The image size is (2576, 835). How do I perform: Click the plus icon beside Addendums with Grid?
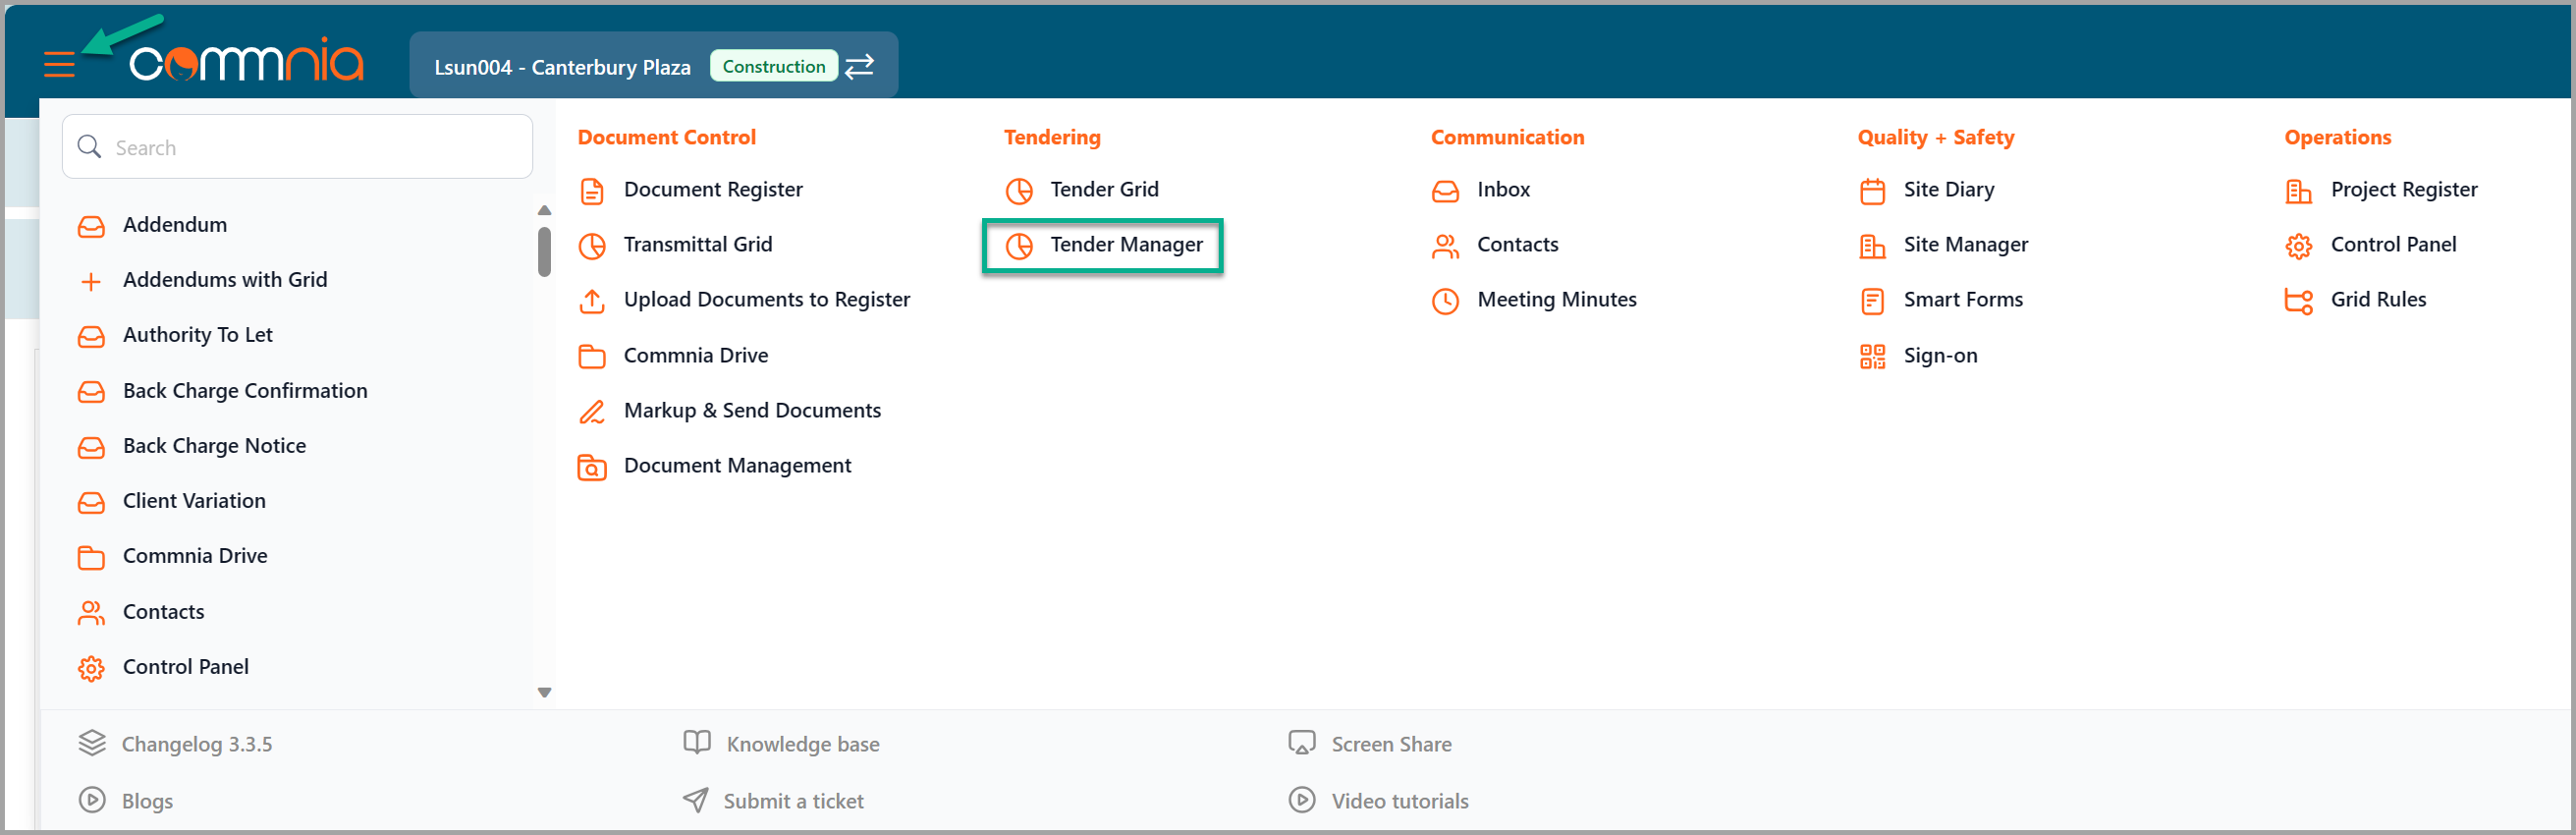coord(91,282)
